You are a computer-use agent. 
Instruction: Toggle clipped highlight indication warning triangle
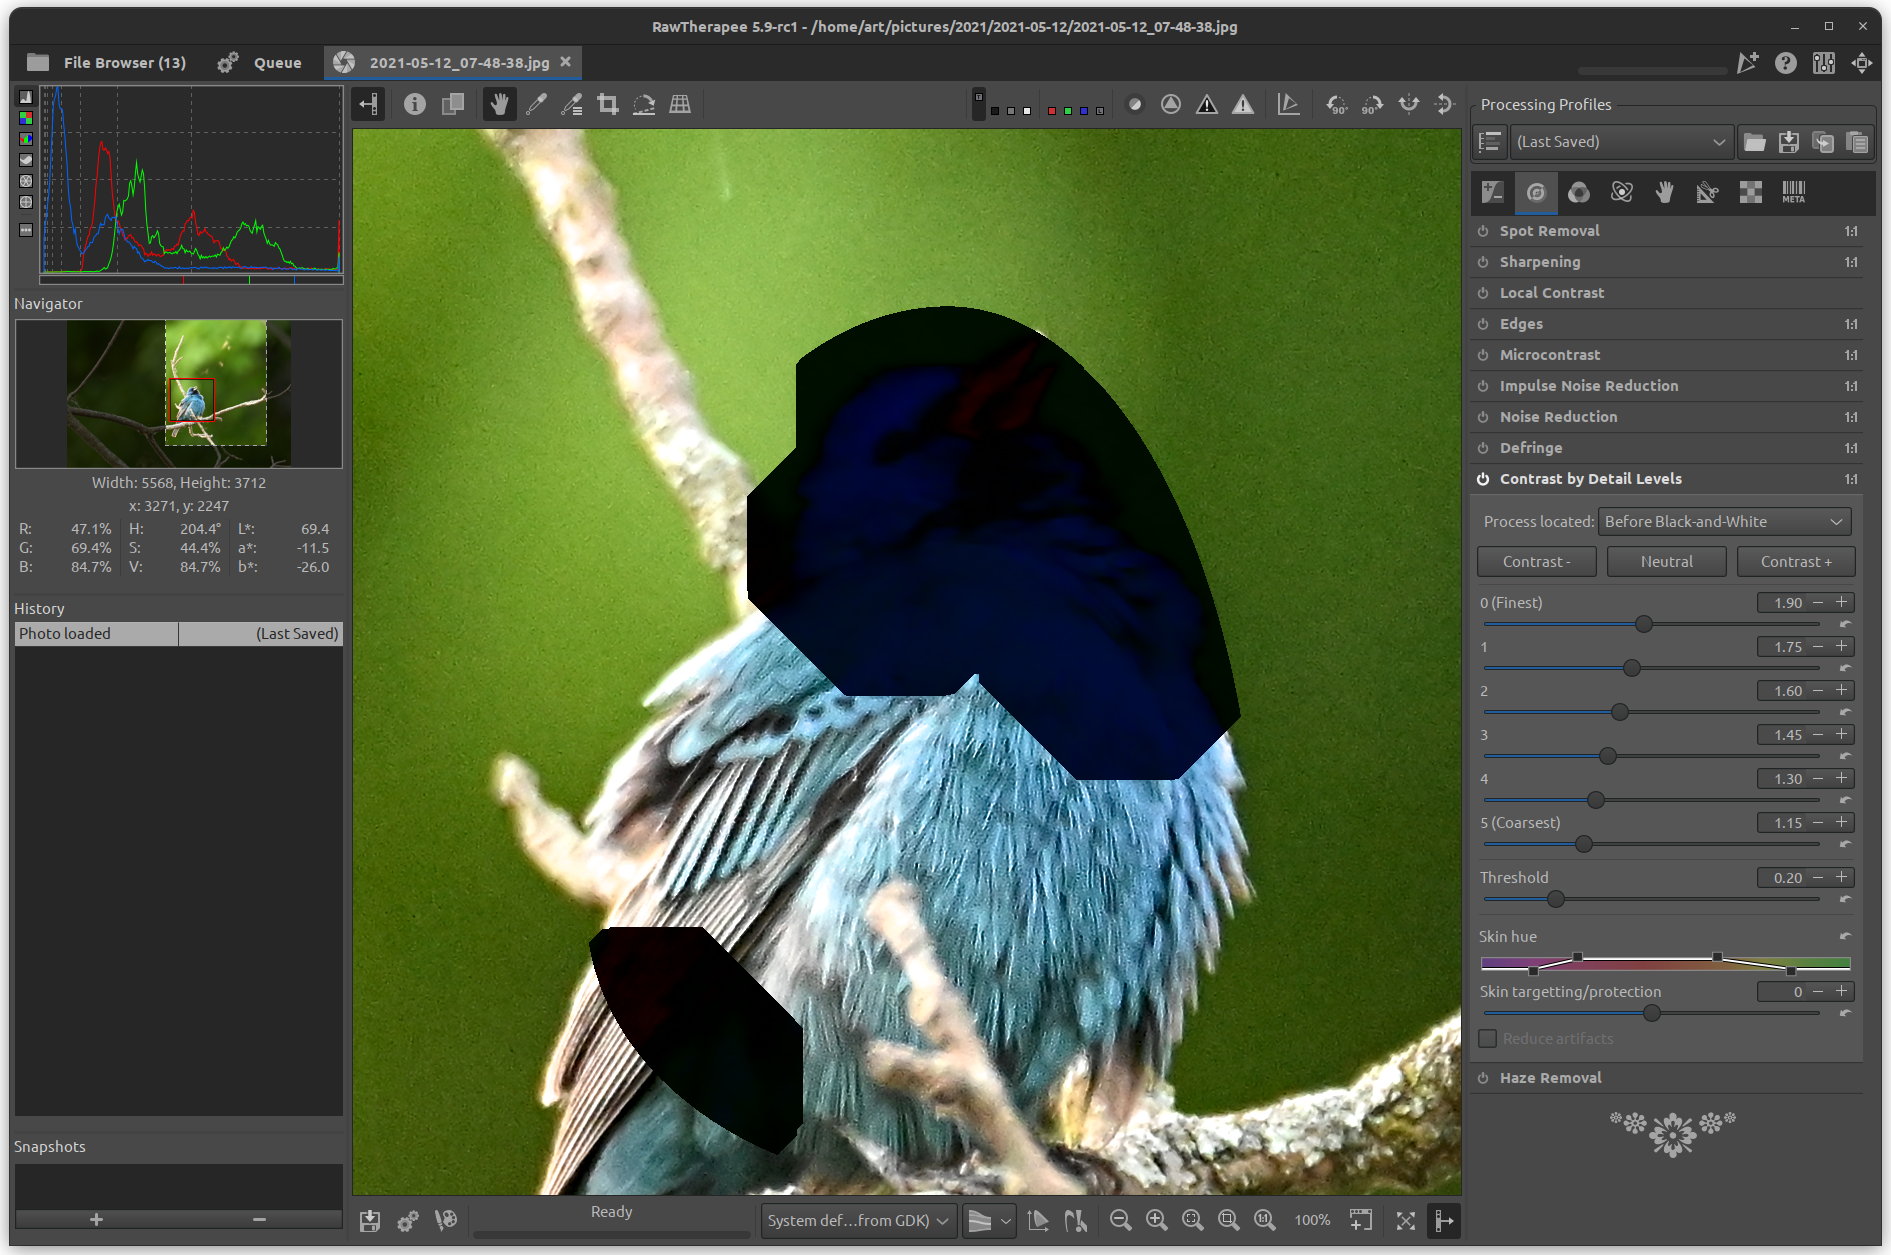click(1243, 104)
